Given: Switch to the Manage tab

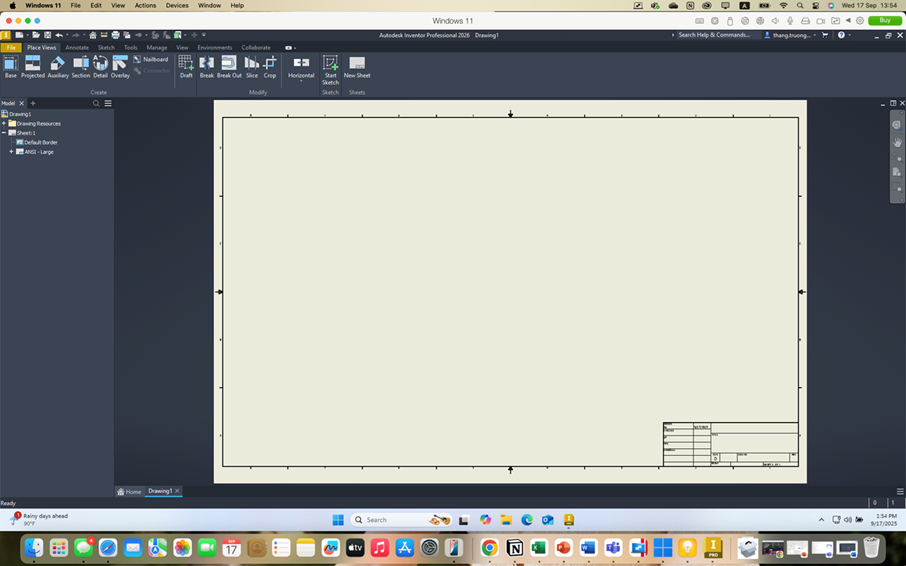Looking at the screenshot, I should pyautogui.click(x=157, y=48).
